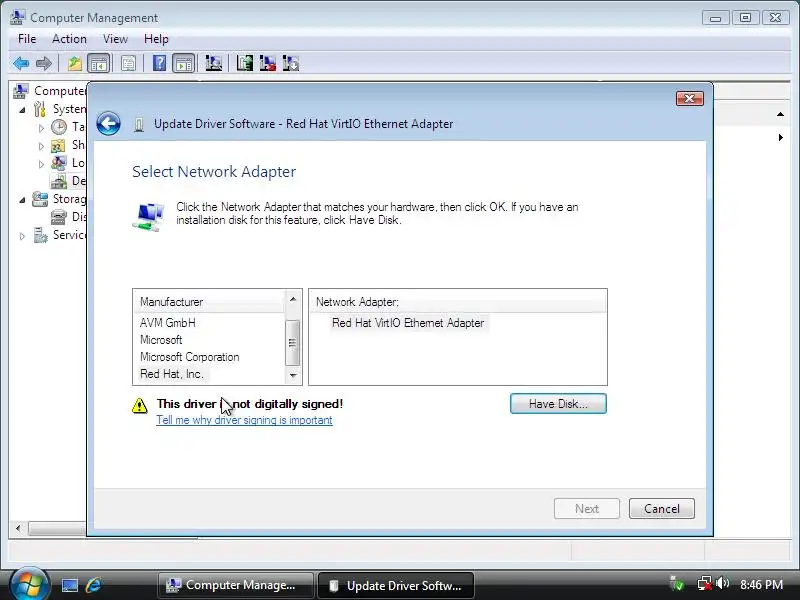800x600 pixels.
Task: Open the Action menu
Action: point(69,39)
